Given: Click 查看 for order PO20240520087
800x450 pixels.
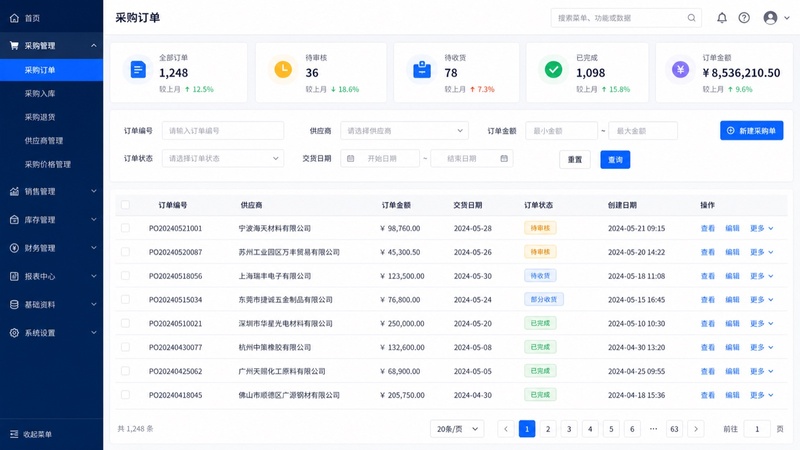Looking at the screenshot, I should point(708,252).
